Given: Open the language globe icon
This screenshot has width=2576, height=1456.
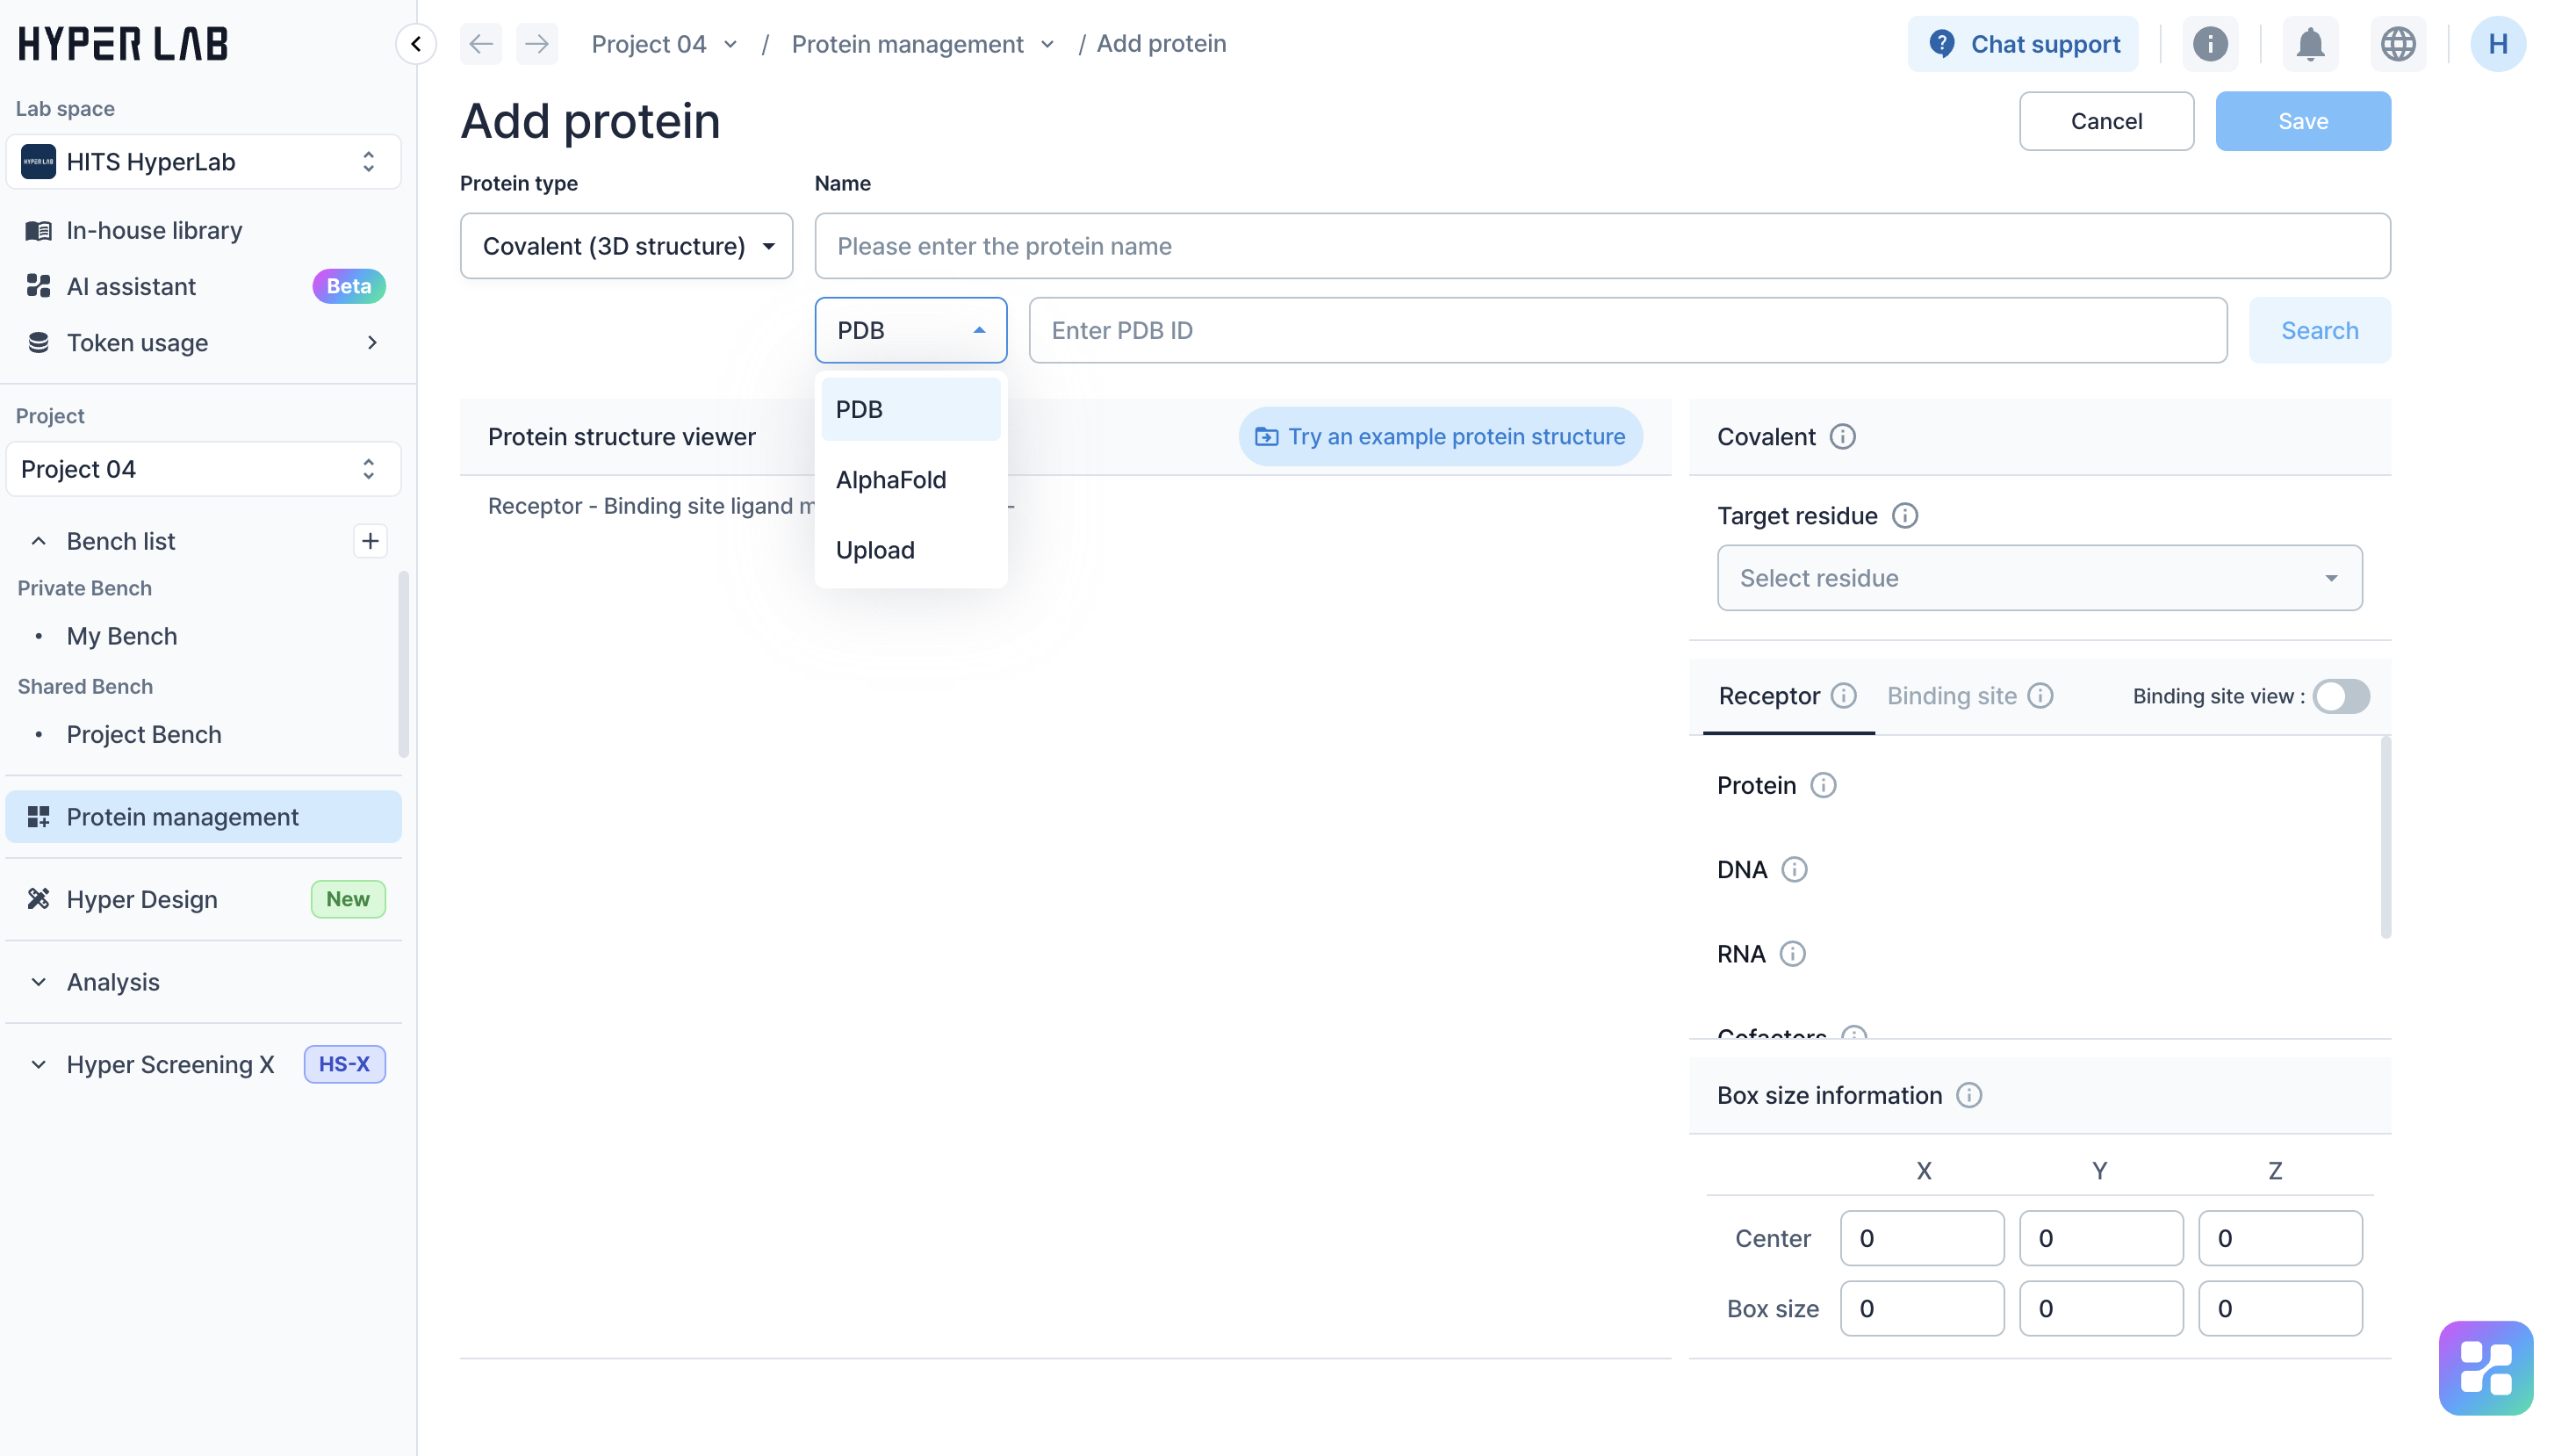Looking at the screenshot, I should [2398, 44].
